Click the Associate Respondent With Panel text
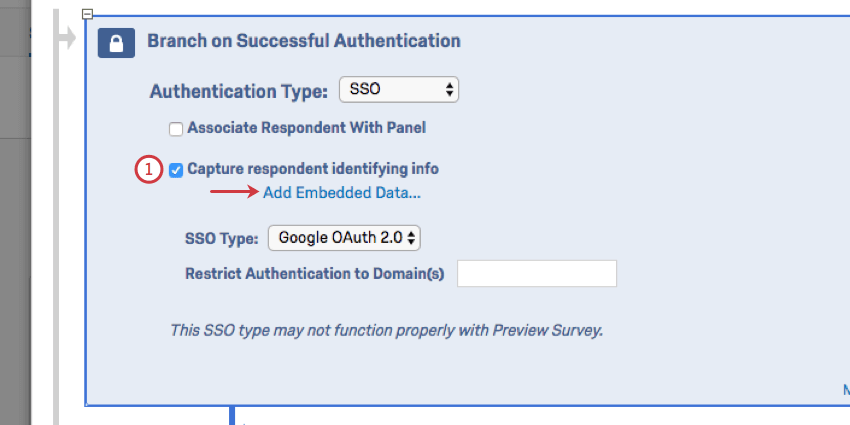Screen dimensions: 850x425 coord(306,128)
